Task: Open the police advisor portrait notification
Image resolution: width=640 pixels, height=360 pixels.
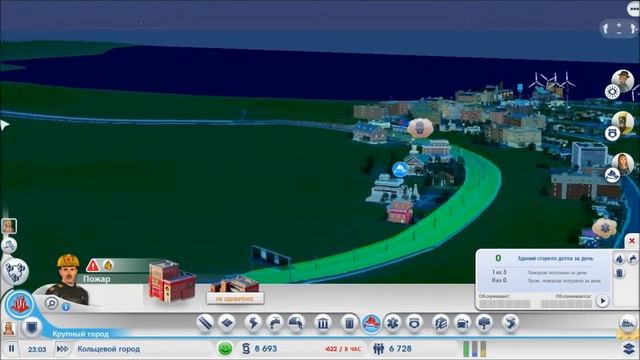Action: click(622, 122)
